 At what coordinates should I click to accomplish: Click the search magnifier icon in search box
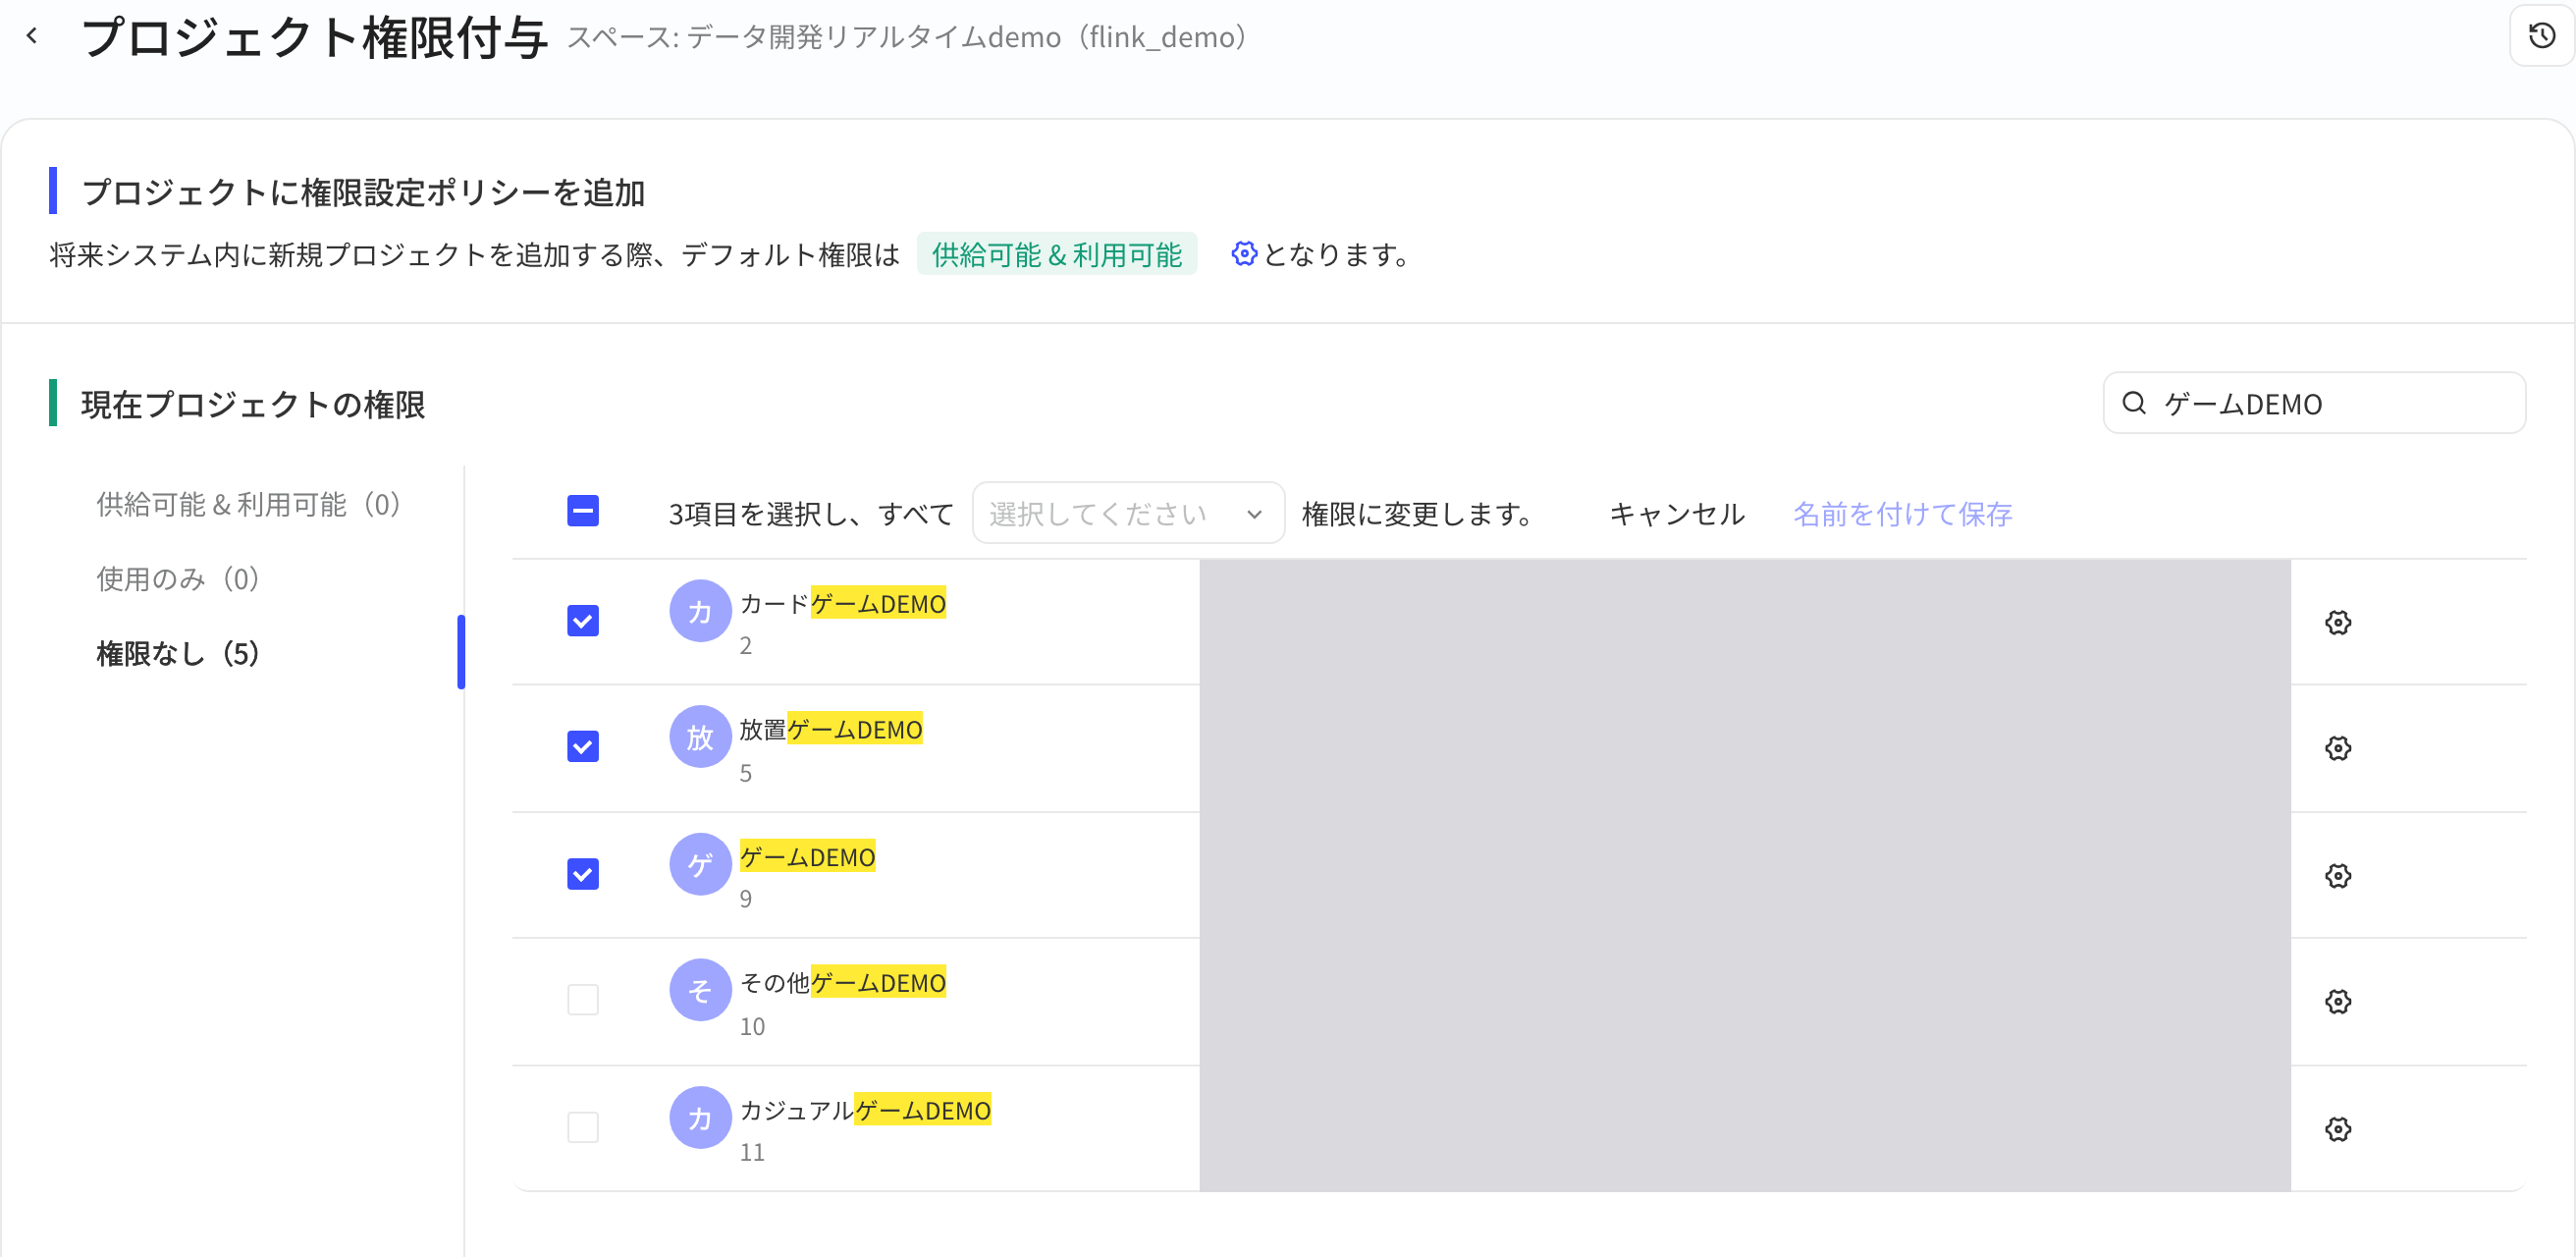[x=2134, y=403]
